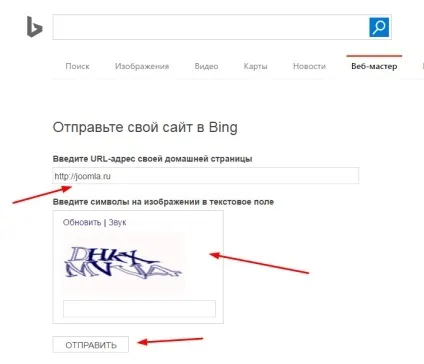
Task: Focus the captcha text input field
Action: click(139, 309)
